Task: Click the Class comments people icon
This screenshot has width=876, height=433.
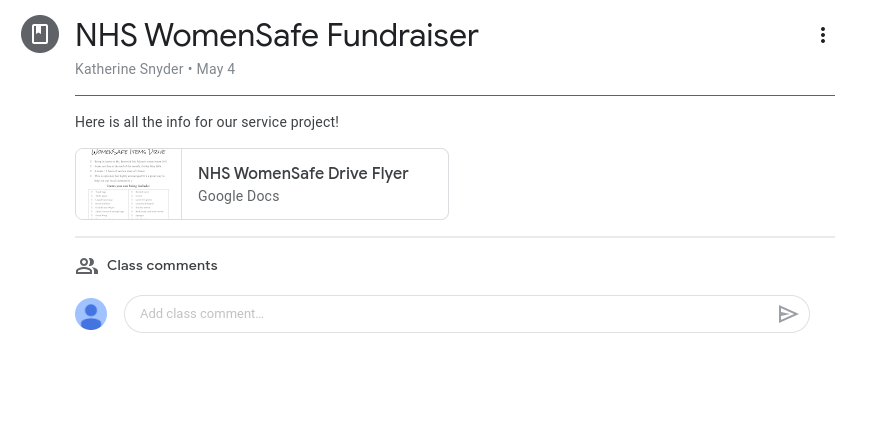Action: coord(87,266)
